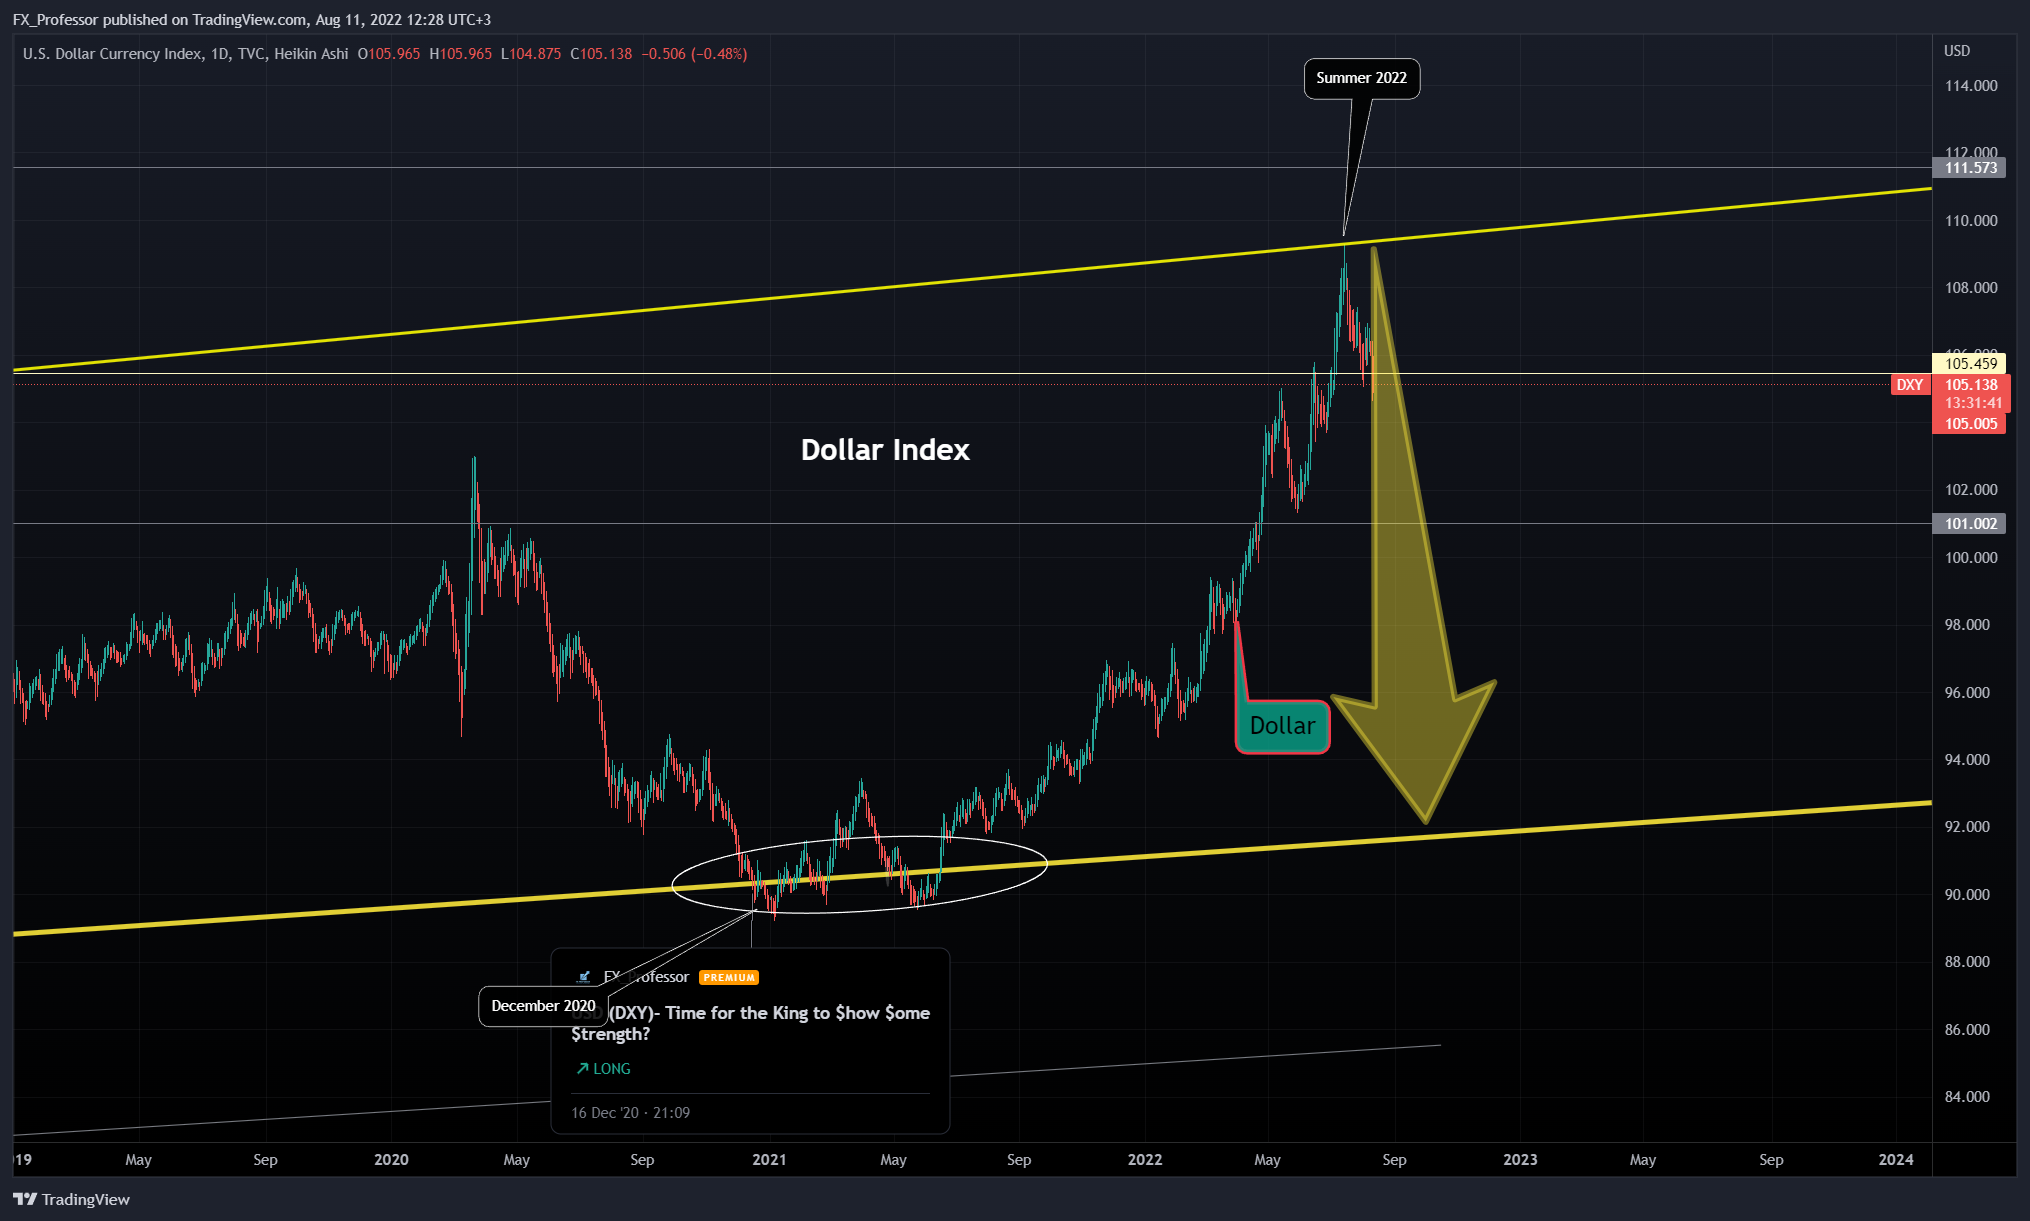This screenshot has height=1221, width=2030.
Task: Click the 2023 label on the time axis
Action: 1520,1160
